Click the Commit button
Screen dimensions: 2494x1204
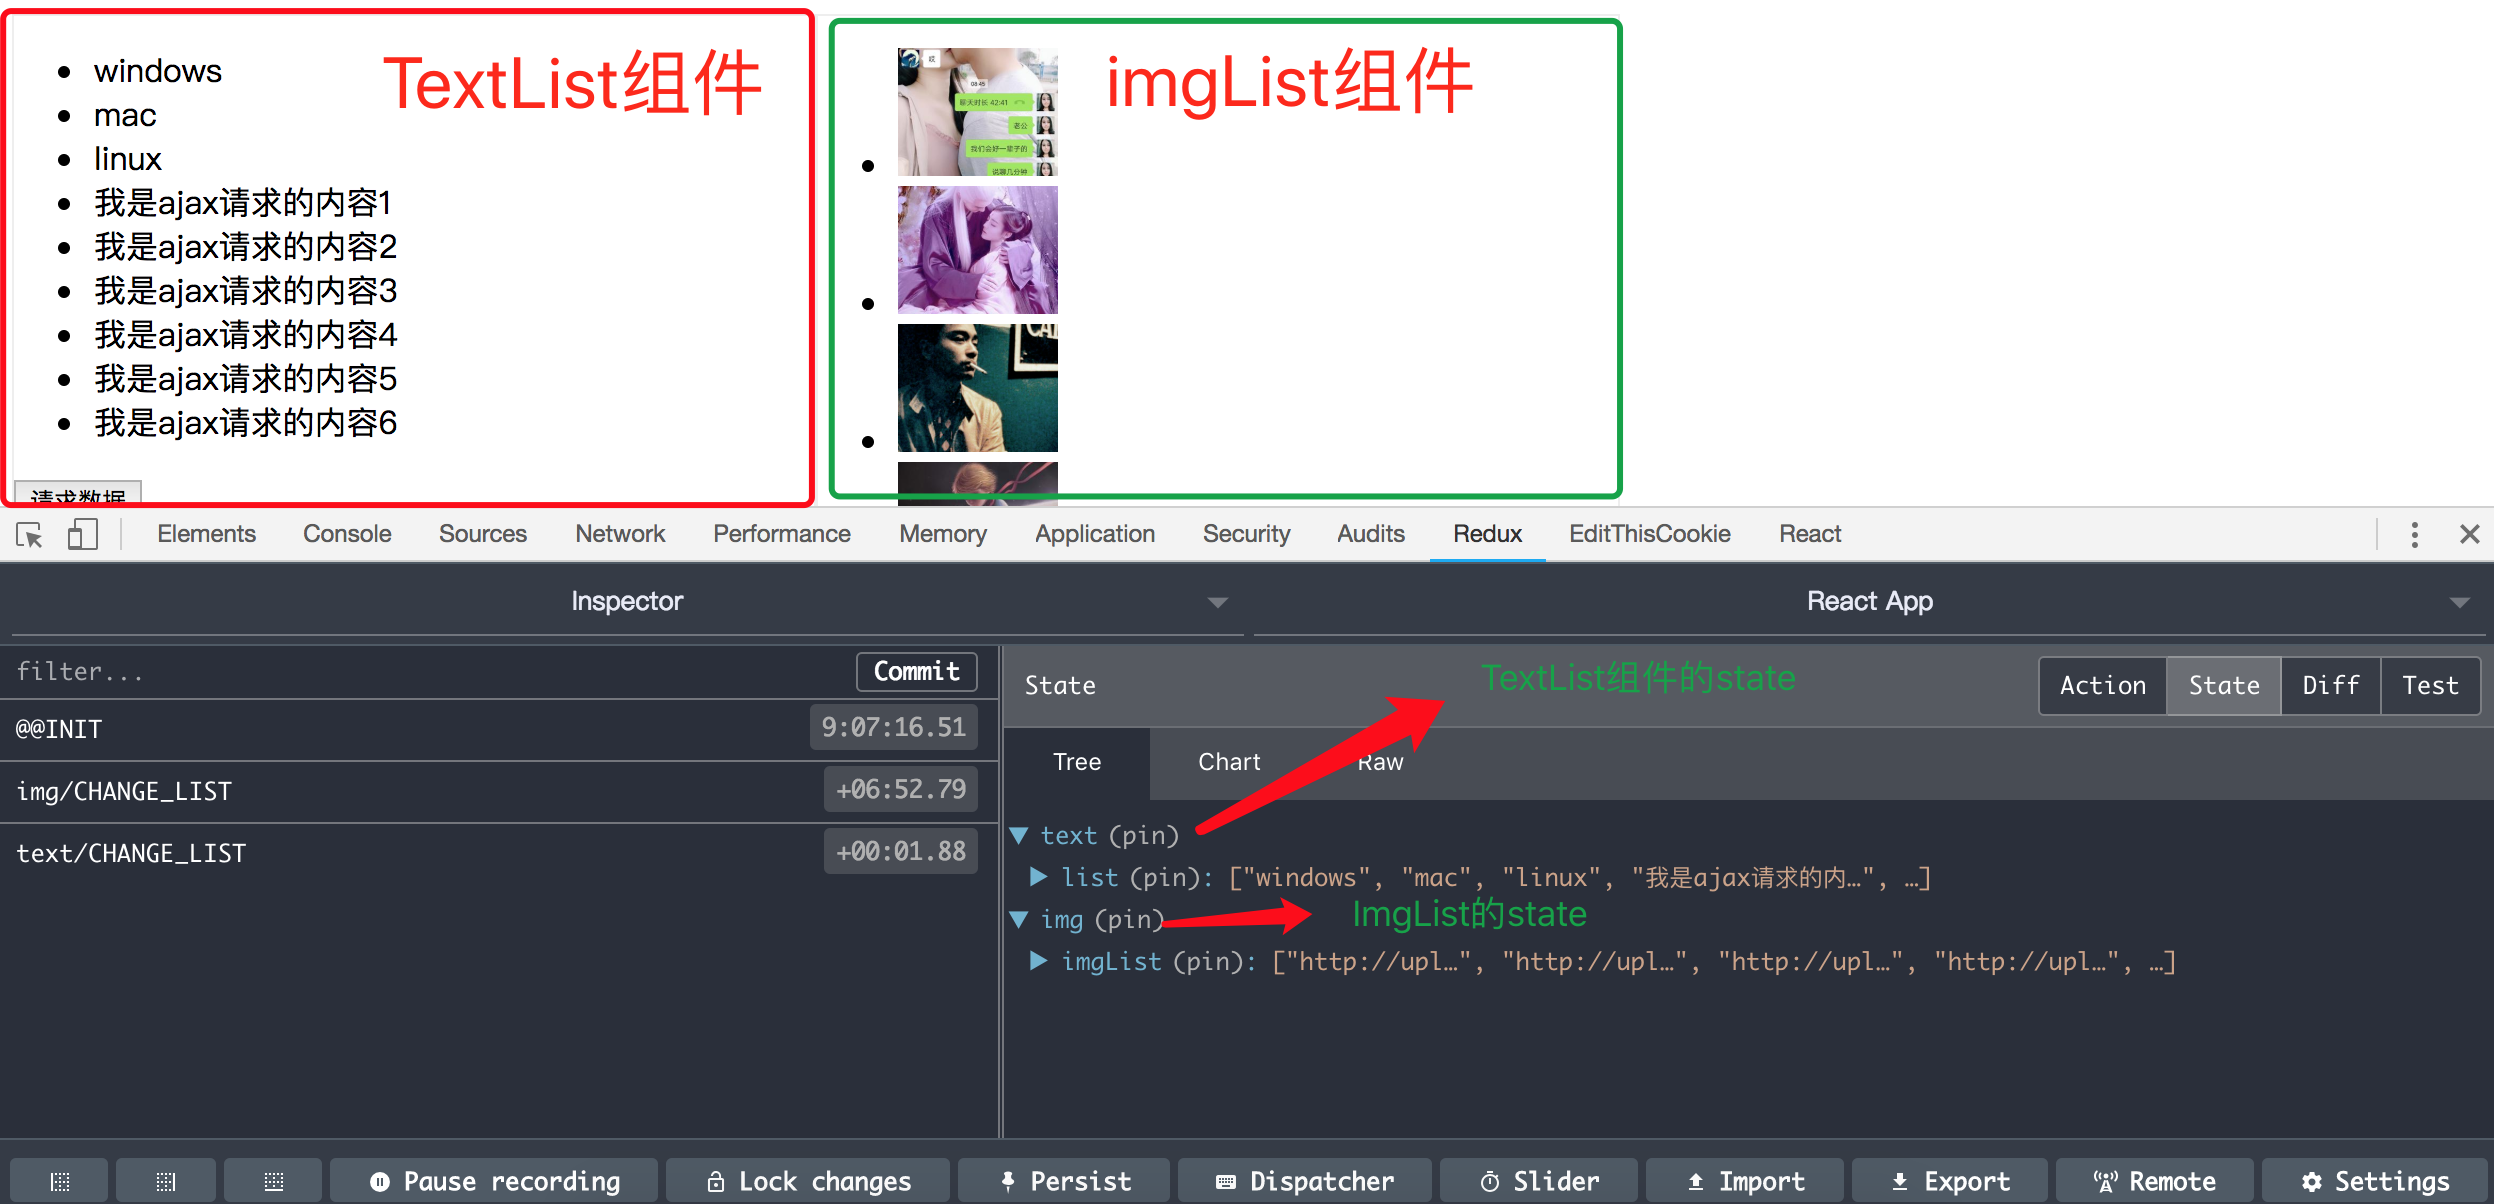click(916, 672)
